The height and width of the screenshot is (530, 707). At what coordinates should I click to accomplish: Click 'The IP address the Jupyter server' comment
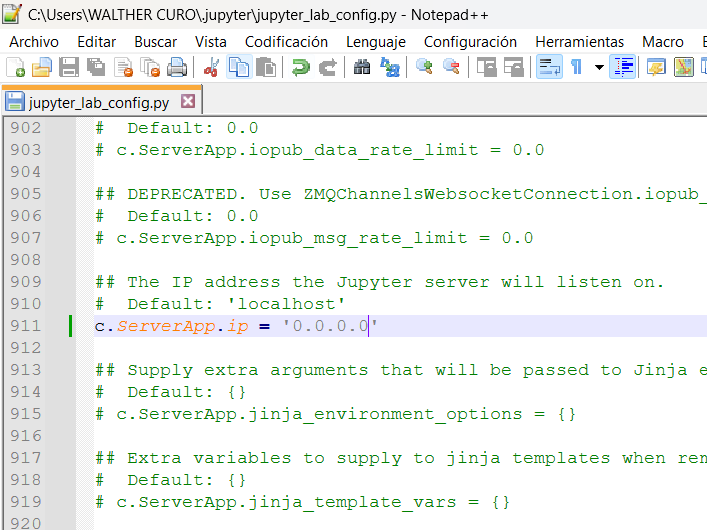click(x=380, y=282)
